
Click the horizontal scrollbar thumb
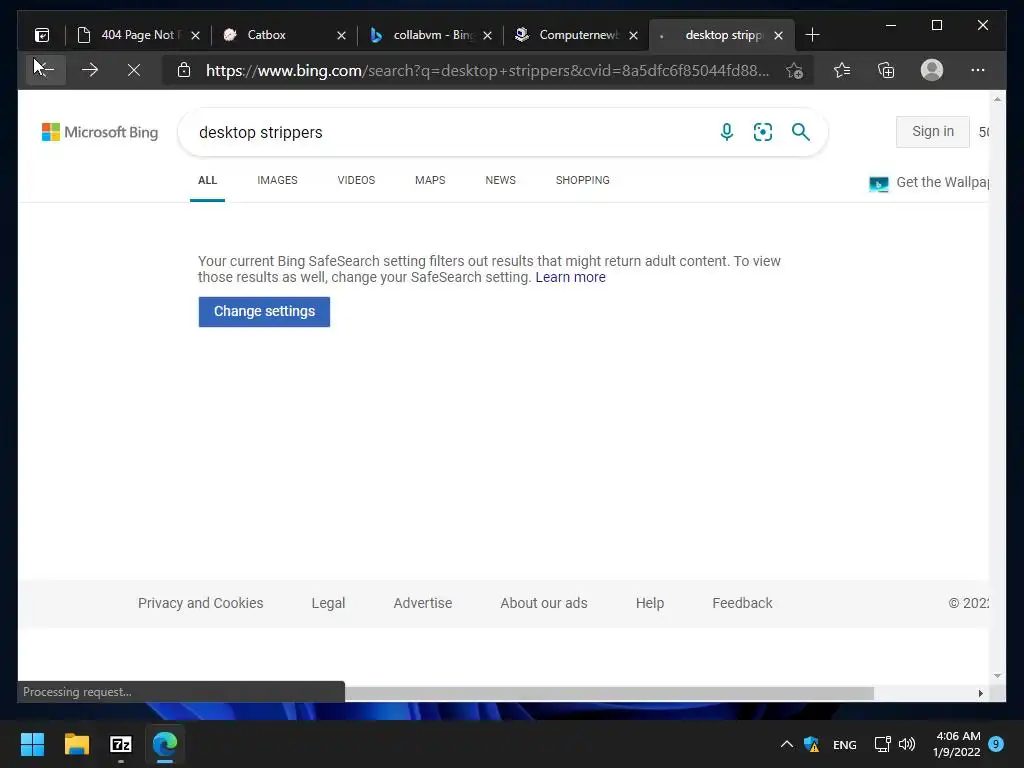click(x=609, y=693)
